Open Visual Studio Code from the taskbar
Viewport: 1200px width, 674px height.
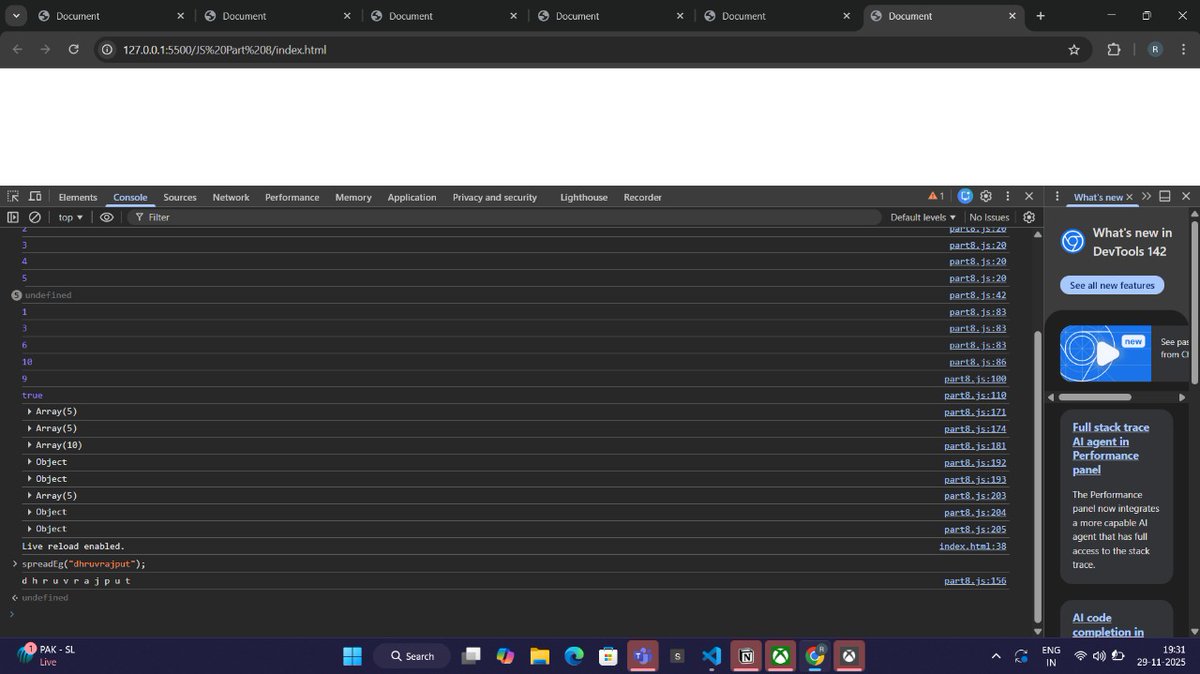click(x=711, y=656)
